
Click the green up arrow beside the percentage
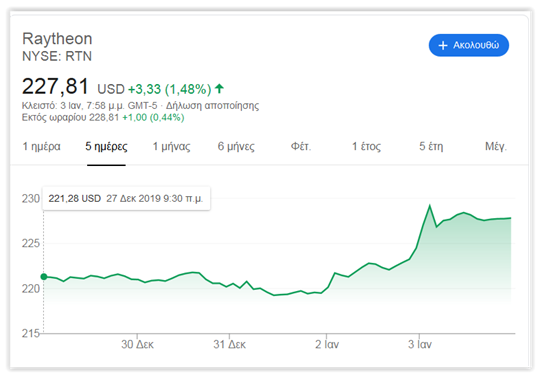pyautogui.click(x=219, y=89)
